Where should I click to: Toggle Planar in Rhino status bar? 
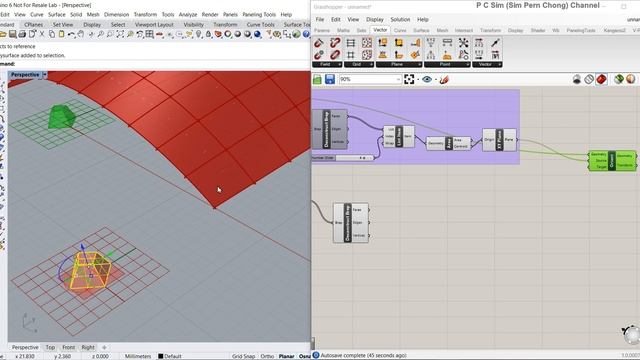(286, 356)
